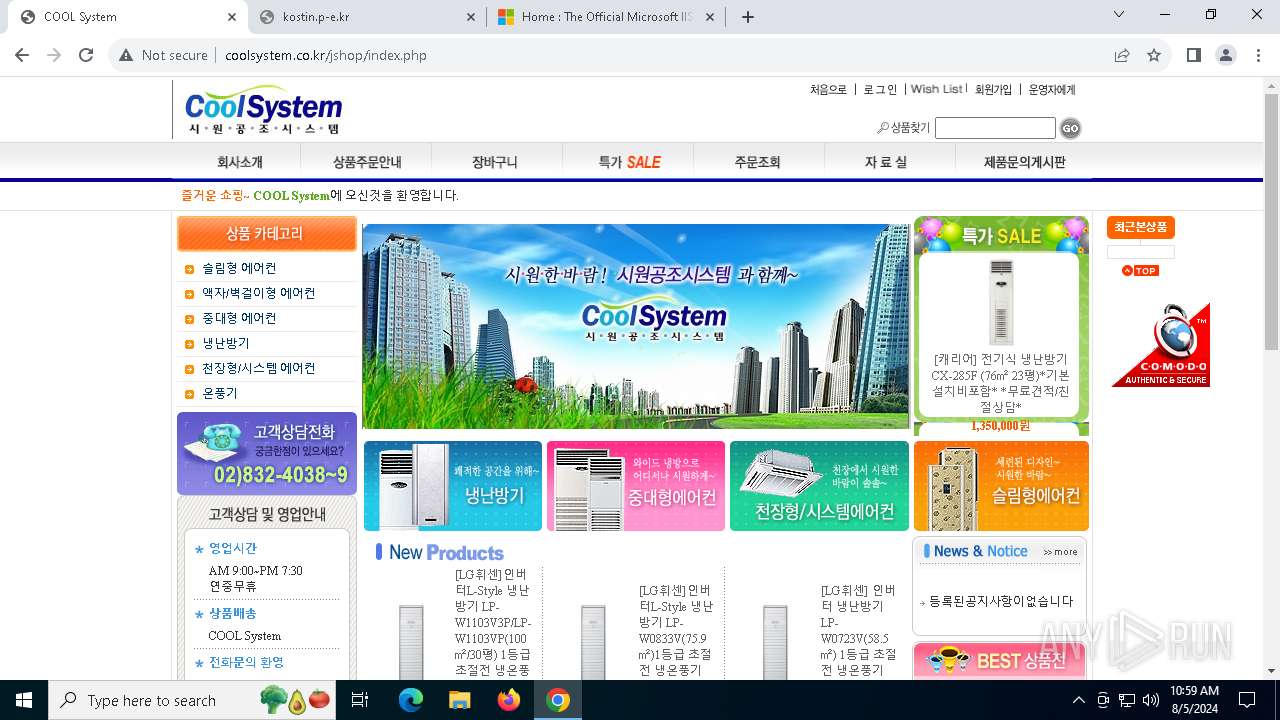
Task: Close the kostin.p-e.kr tab
Action: tap(471, 17)
